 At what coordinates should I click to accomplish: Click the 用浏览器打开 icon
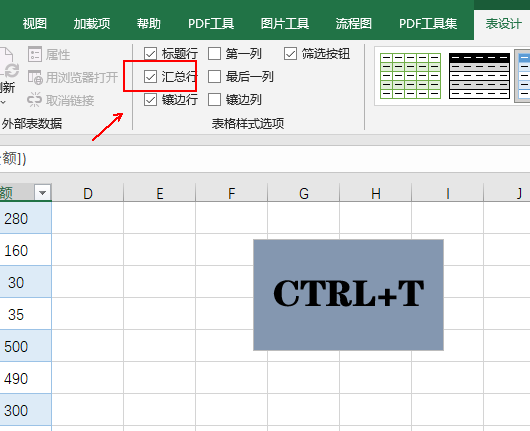(35, 77)
